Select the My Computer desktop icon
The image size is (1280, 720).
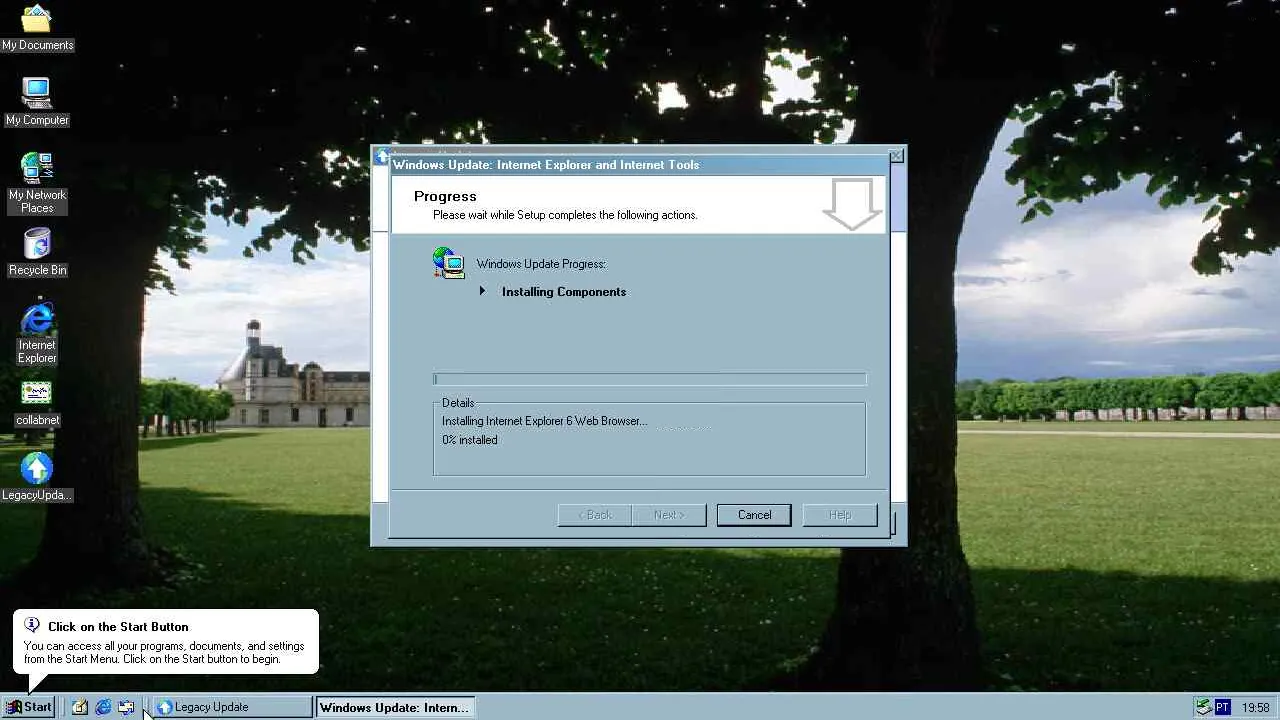click(37, 102)
